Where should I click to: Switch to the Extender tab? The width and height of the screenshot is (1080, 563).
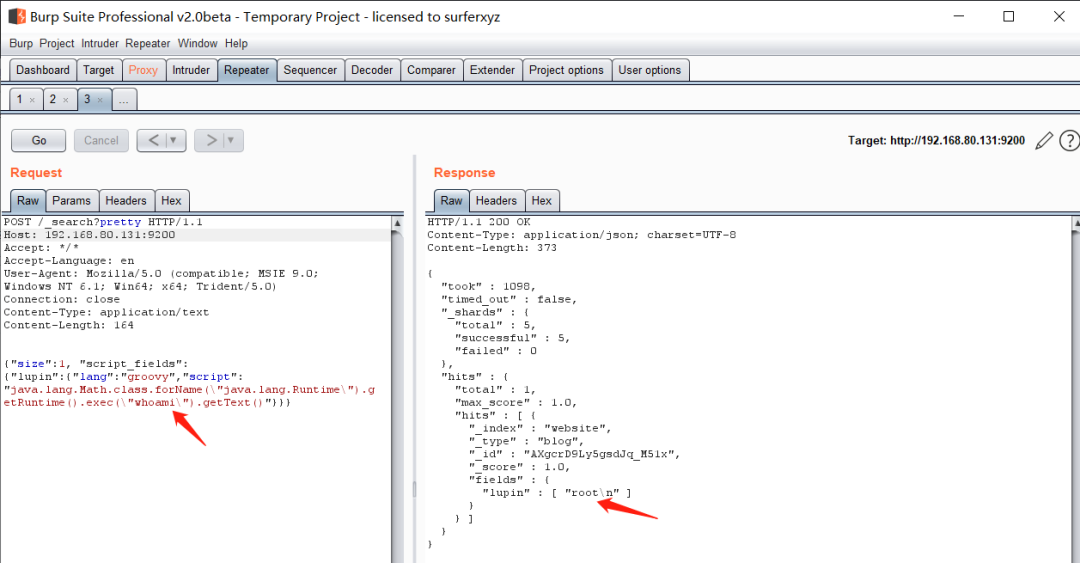click(492, 70)
